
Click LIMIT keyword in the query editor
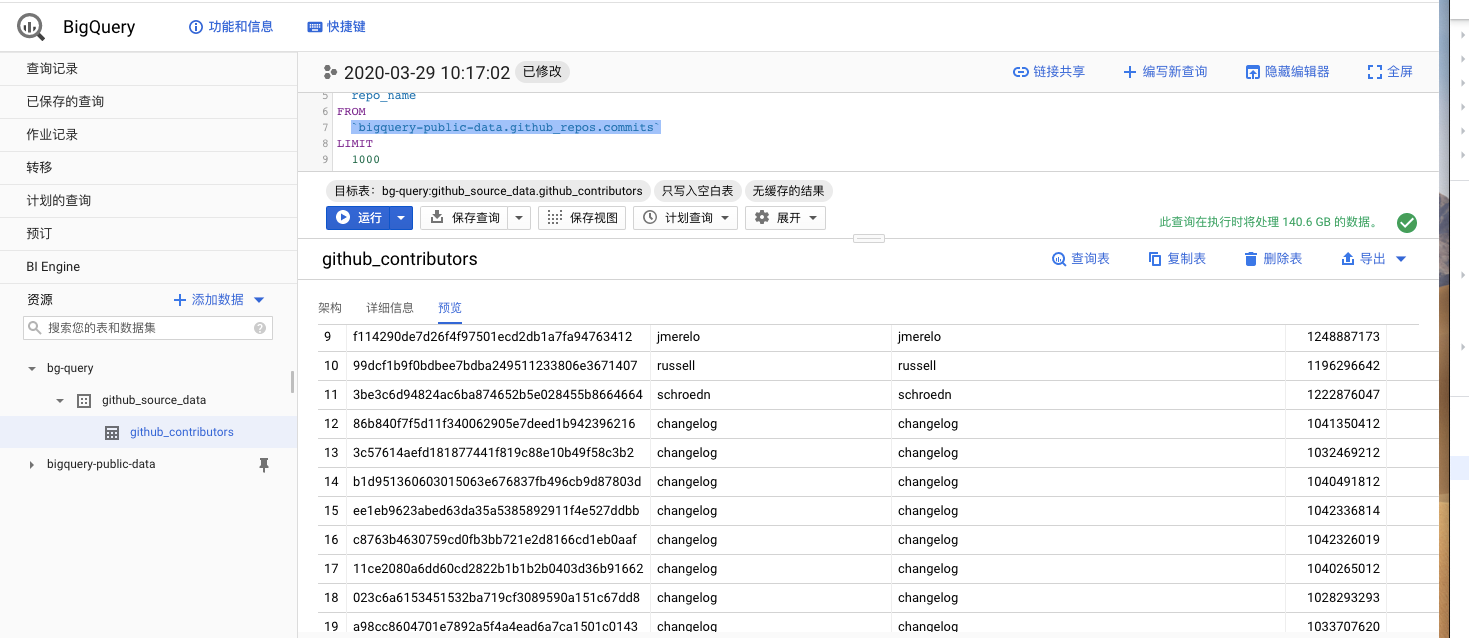click(x=355, y=144)
